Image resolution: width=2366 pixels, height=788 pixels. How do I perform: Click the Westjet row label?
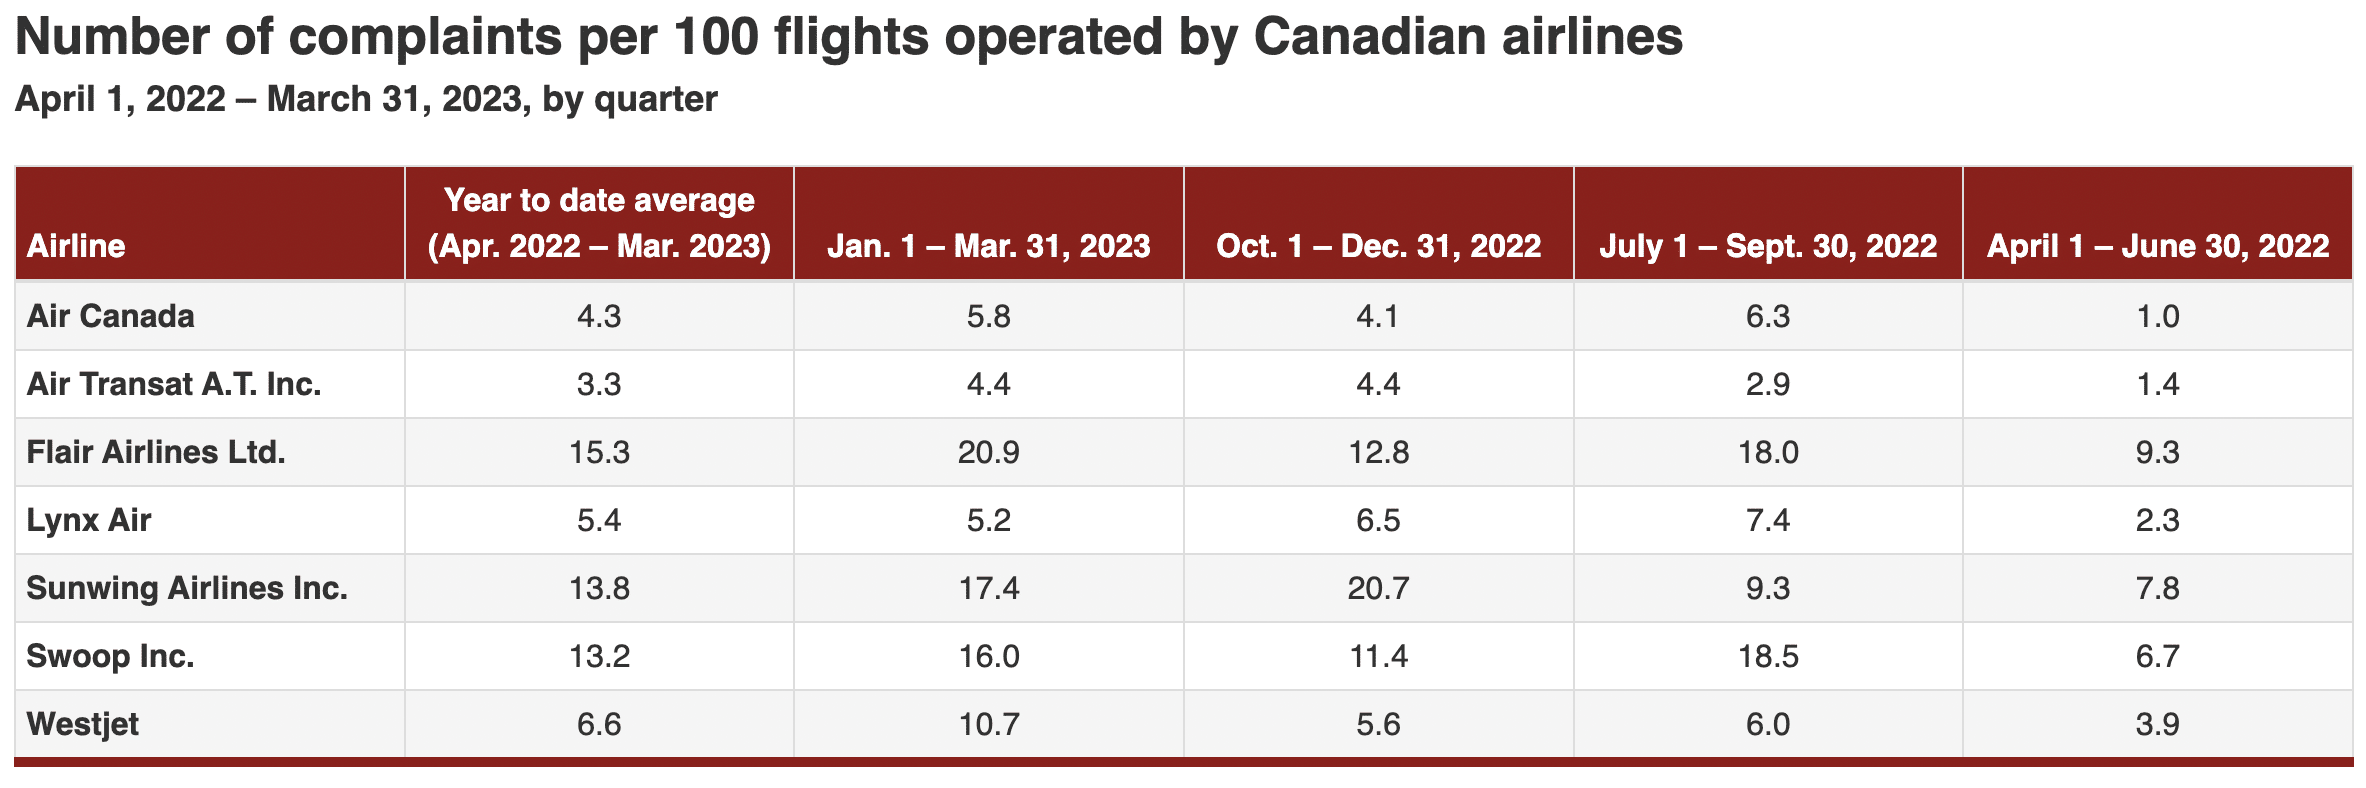[83, 724]
